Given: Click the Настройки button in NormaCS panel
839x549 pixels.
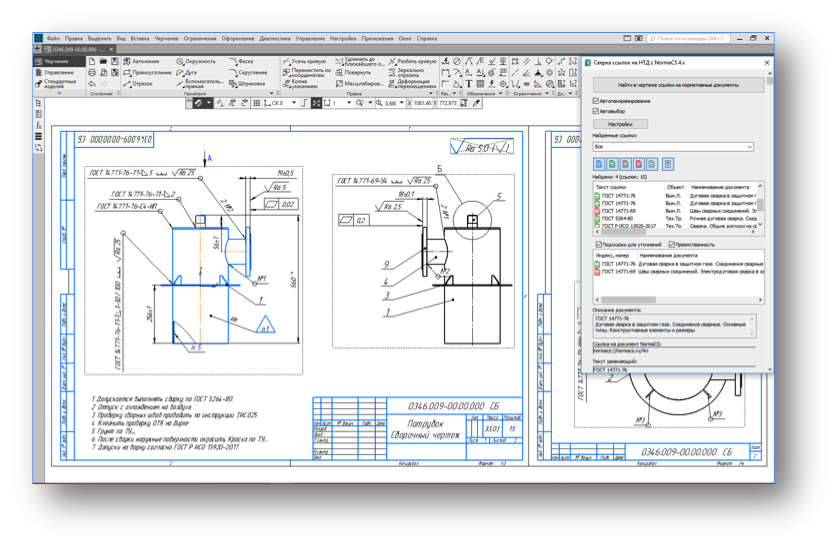Looking at the screenshot, I should (620, 124).
